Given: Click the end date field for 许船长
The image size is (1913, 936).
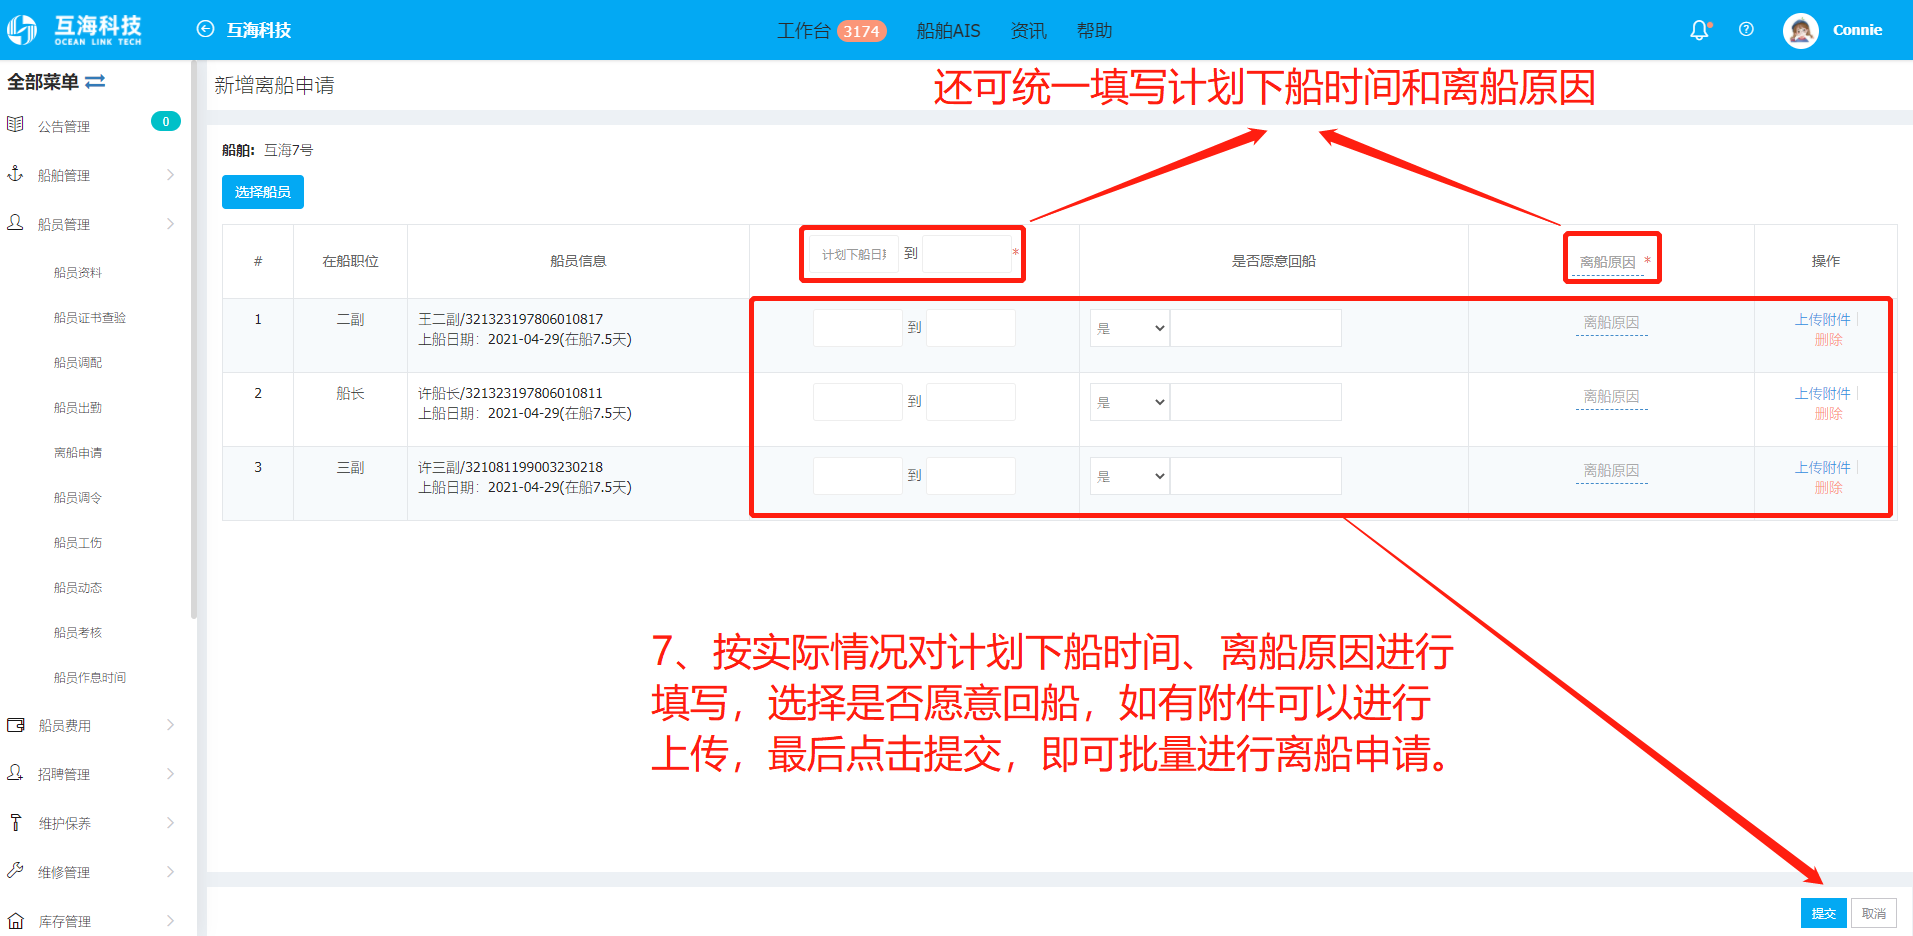Looking at the screenshot, I should pos(971,402).
